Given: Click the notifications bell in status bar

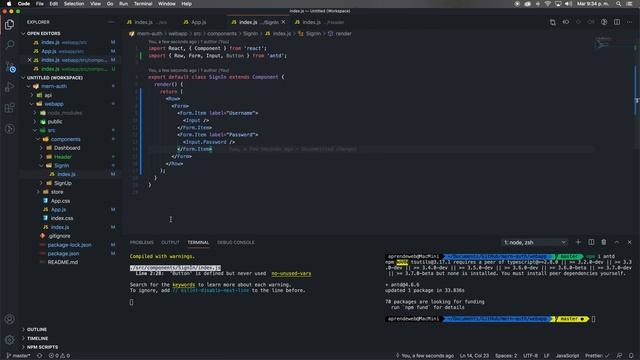Looking at the screenshot, I should (x=631, y=356).
